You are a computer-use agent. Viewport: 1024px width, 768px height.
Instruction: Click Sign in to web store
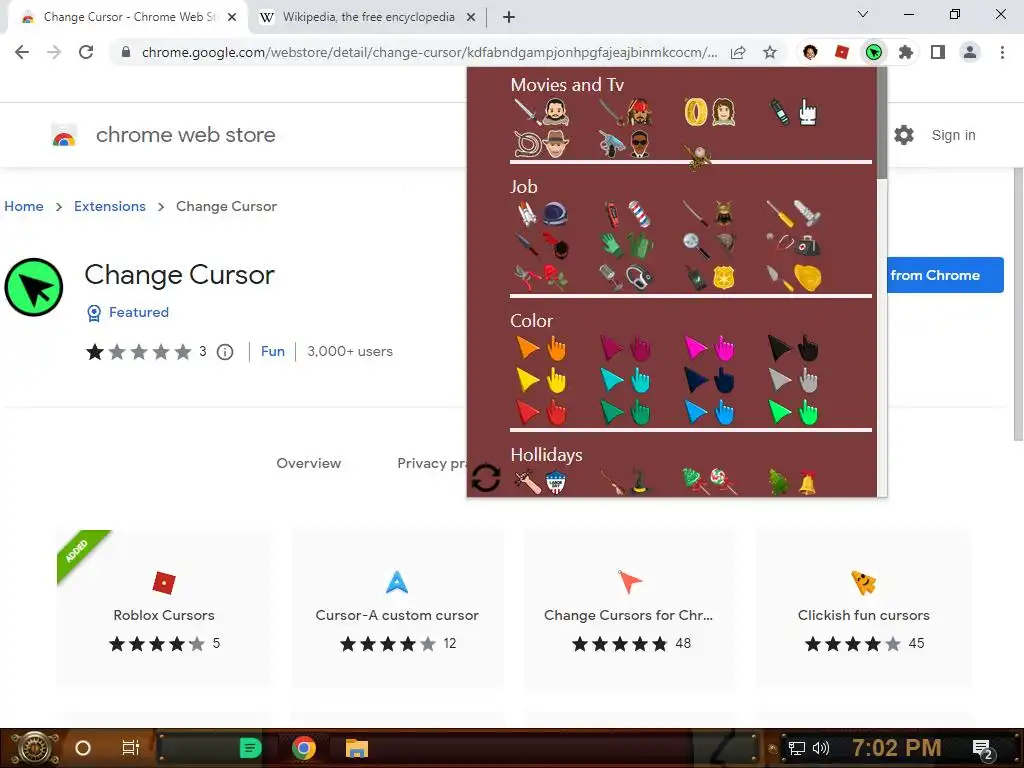(953, 135)
